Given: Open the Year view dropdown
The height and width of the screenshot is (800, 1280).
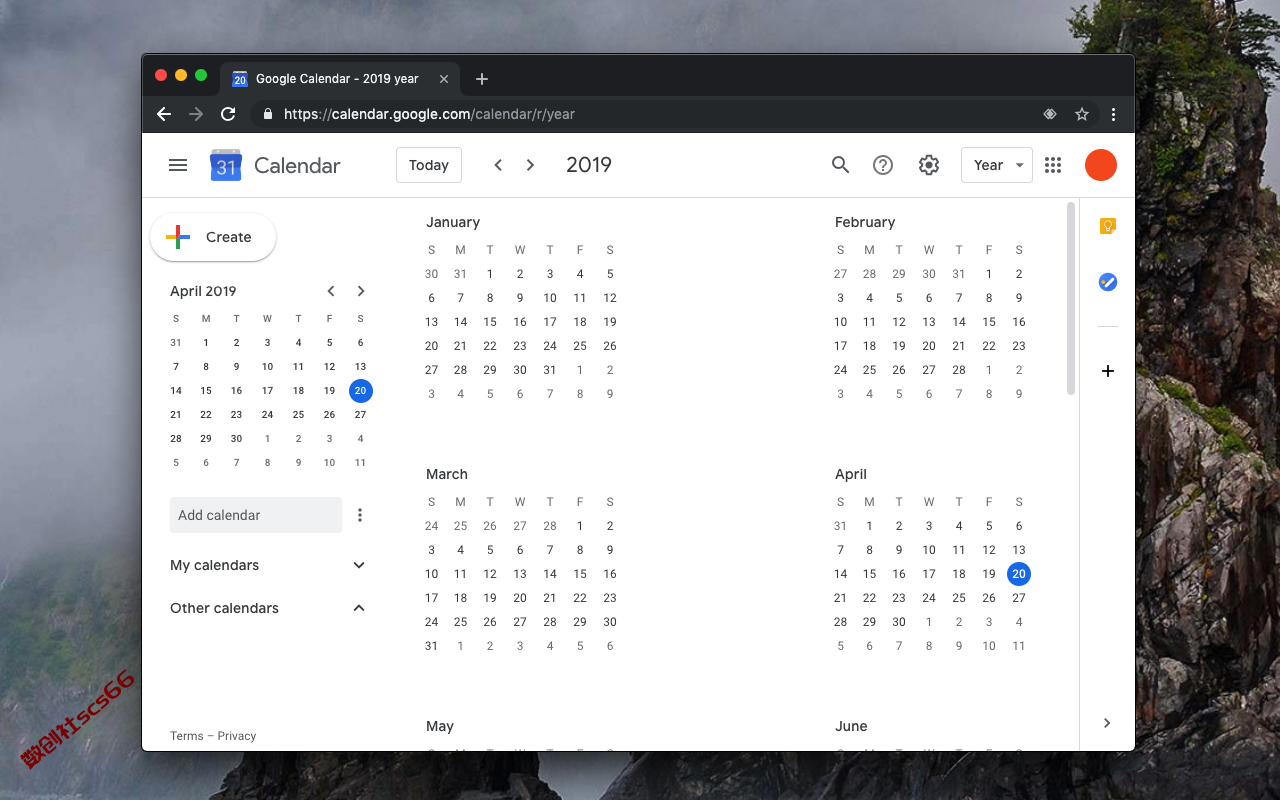Looking at the screenshot, I should pos(997,165).
